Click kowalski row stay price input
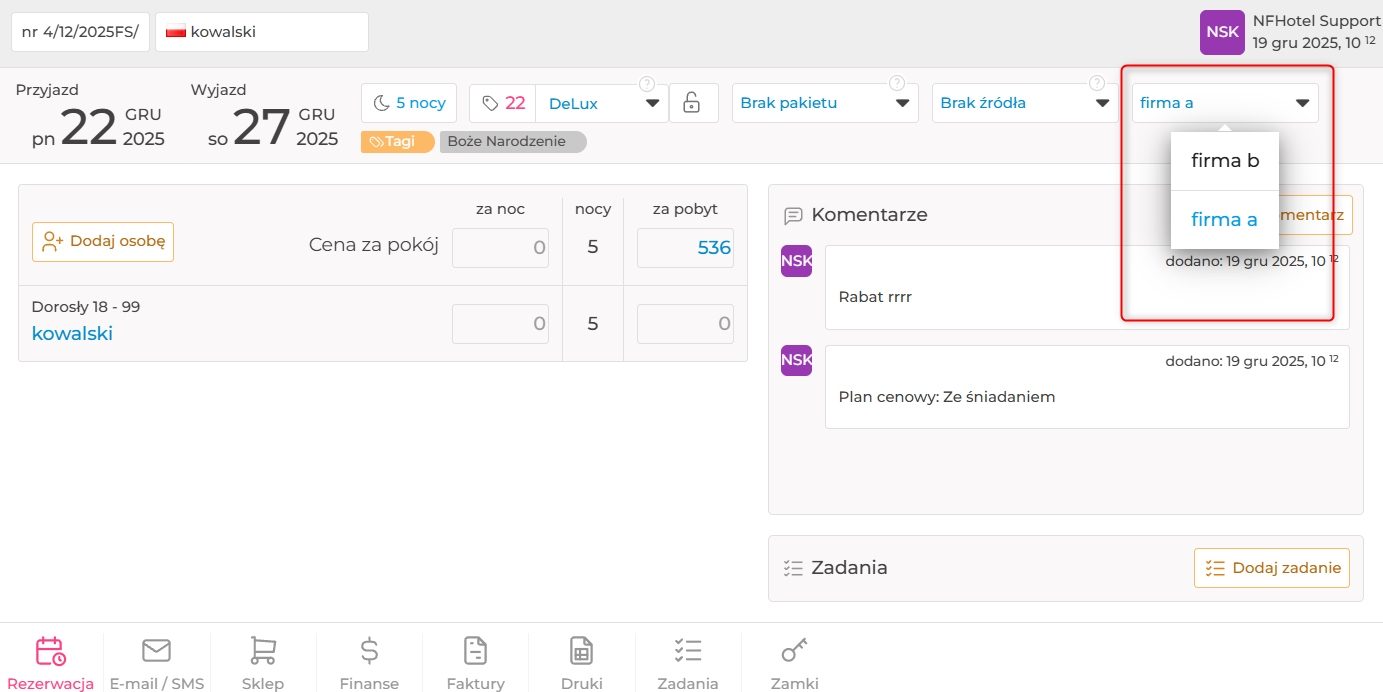Screen dimensions: 1383x692 coord(685,324)
